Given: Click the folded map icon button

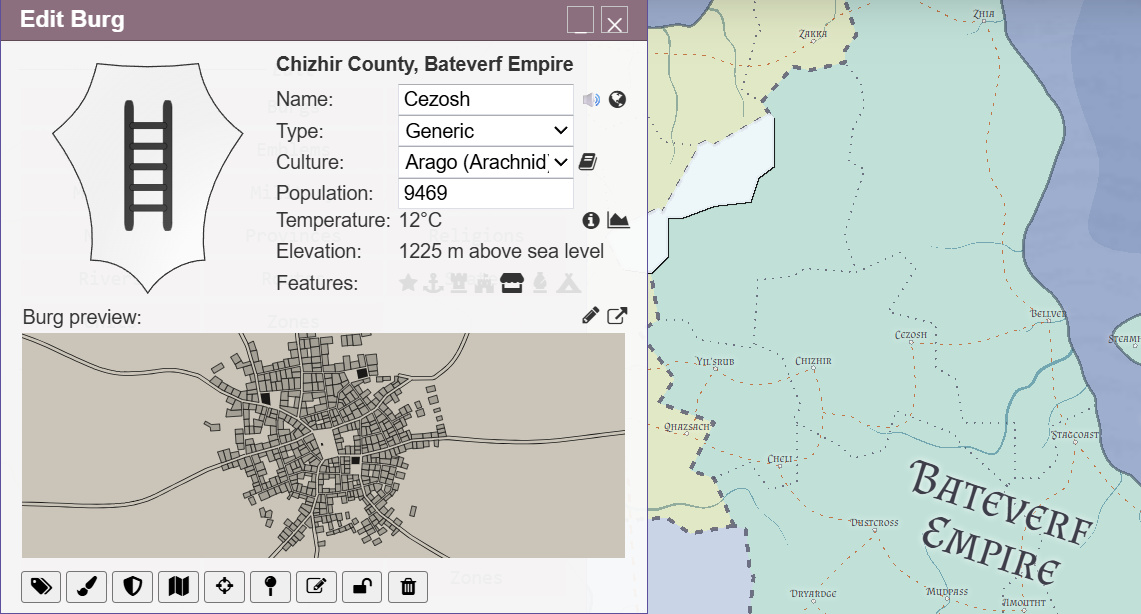Looking at the screenshot, I should (x=178, y=586).
